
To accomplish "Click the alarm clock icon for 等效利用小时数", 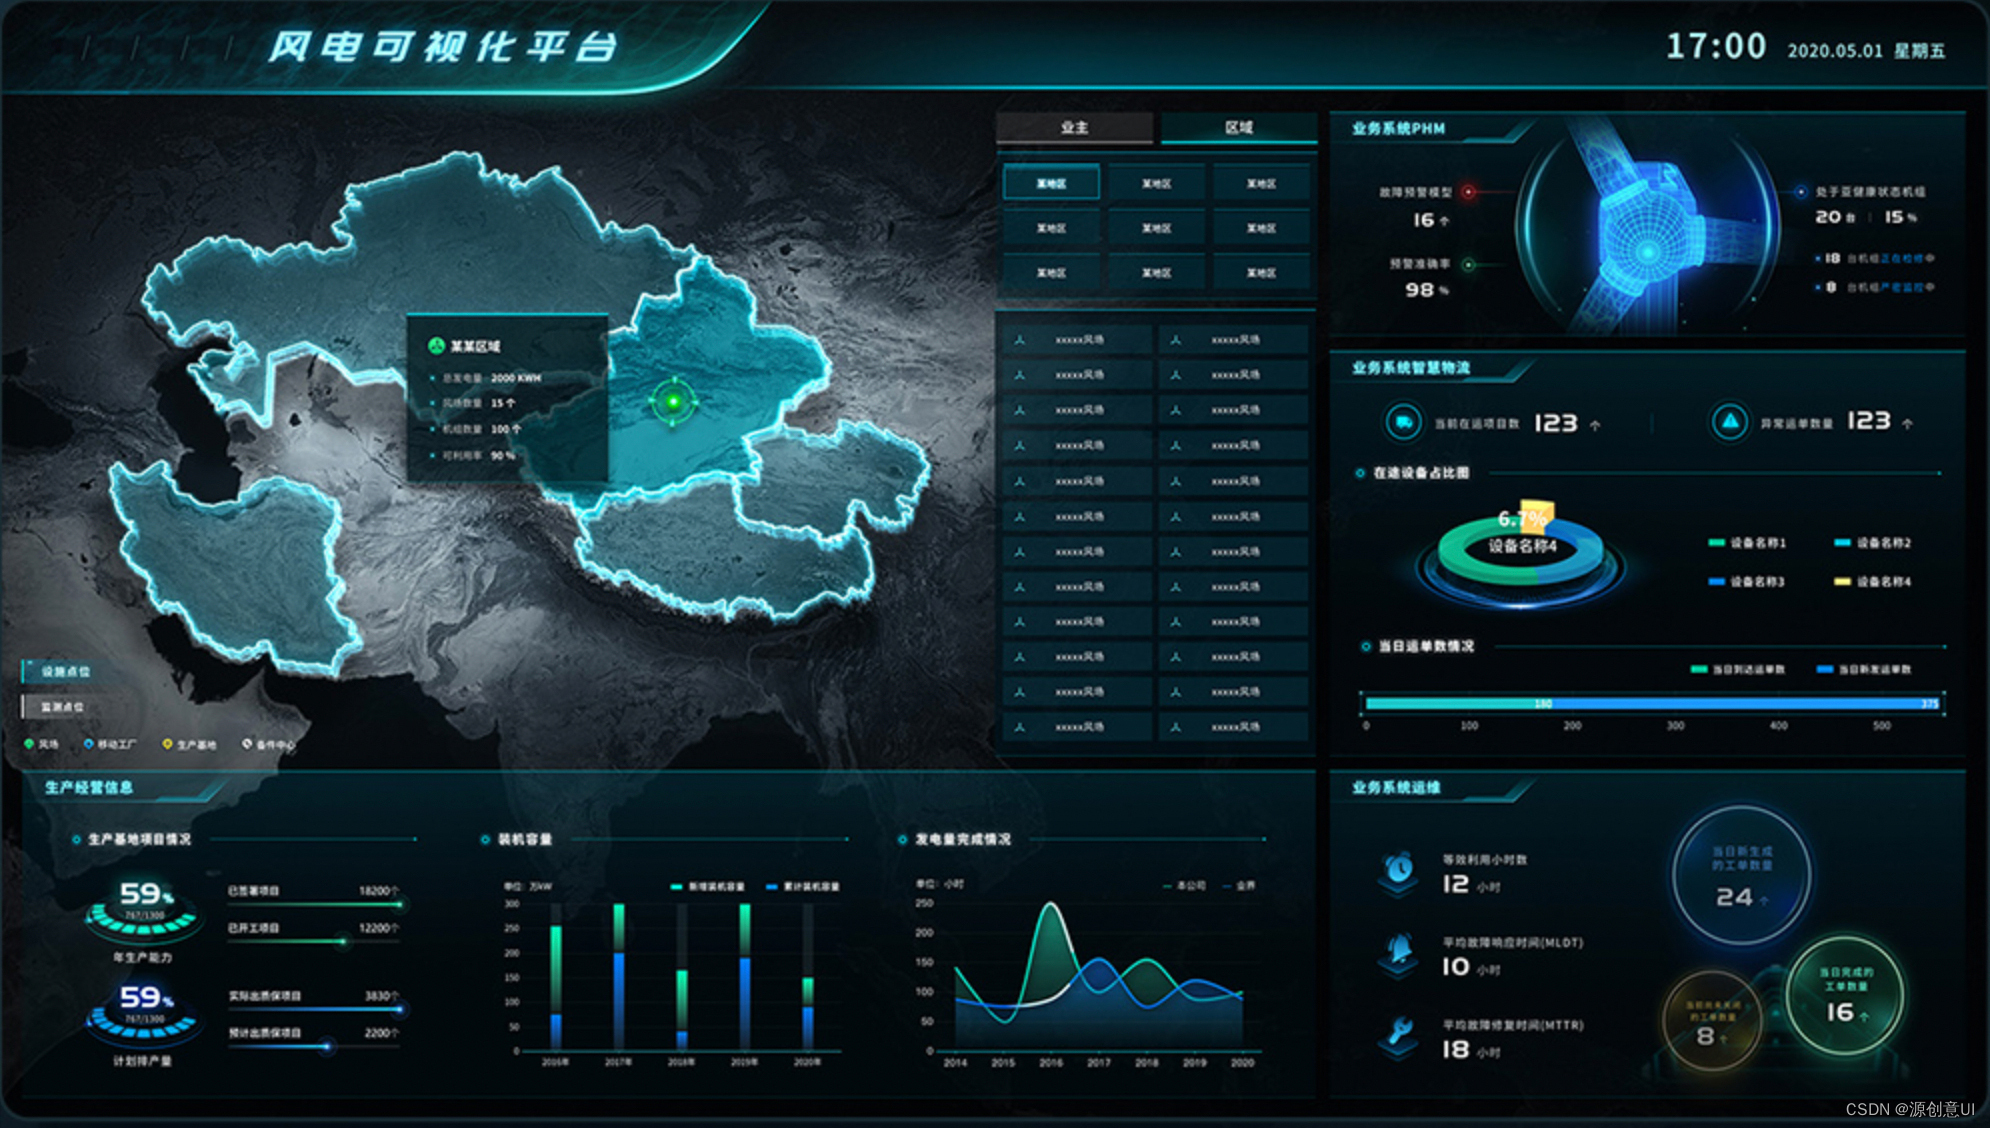I will [x=1400, y=869].
